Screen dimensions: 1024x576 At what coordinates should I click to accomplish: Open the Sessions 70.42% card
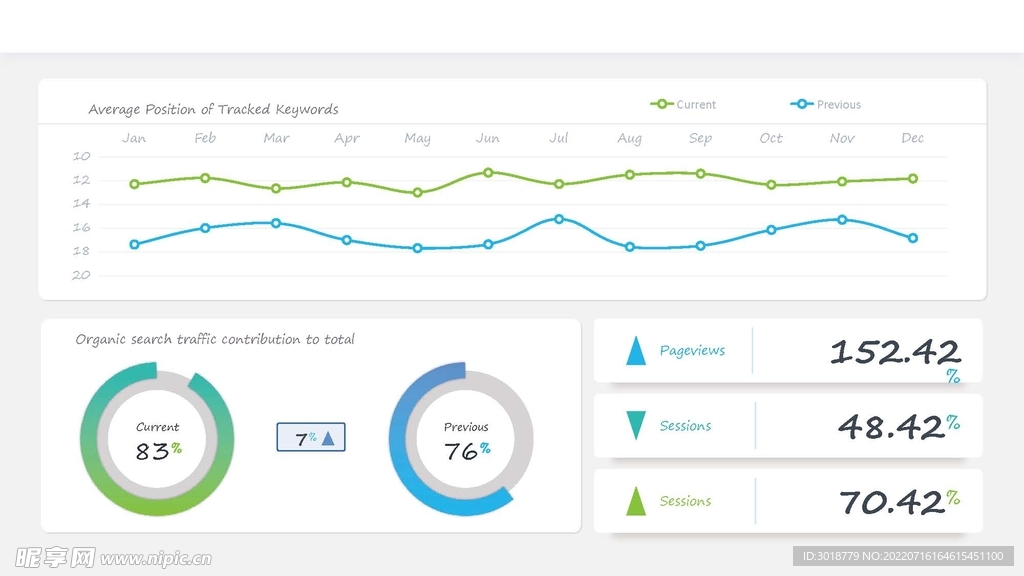(788, 501)
